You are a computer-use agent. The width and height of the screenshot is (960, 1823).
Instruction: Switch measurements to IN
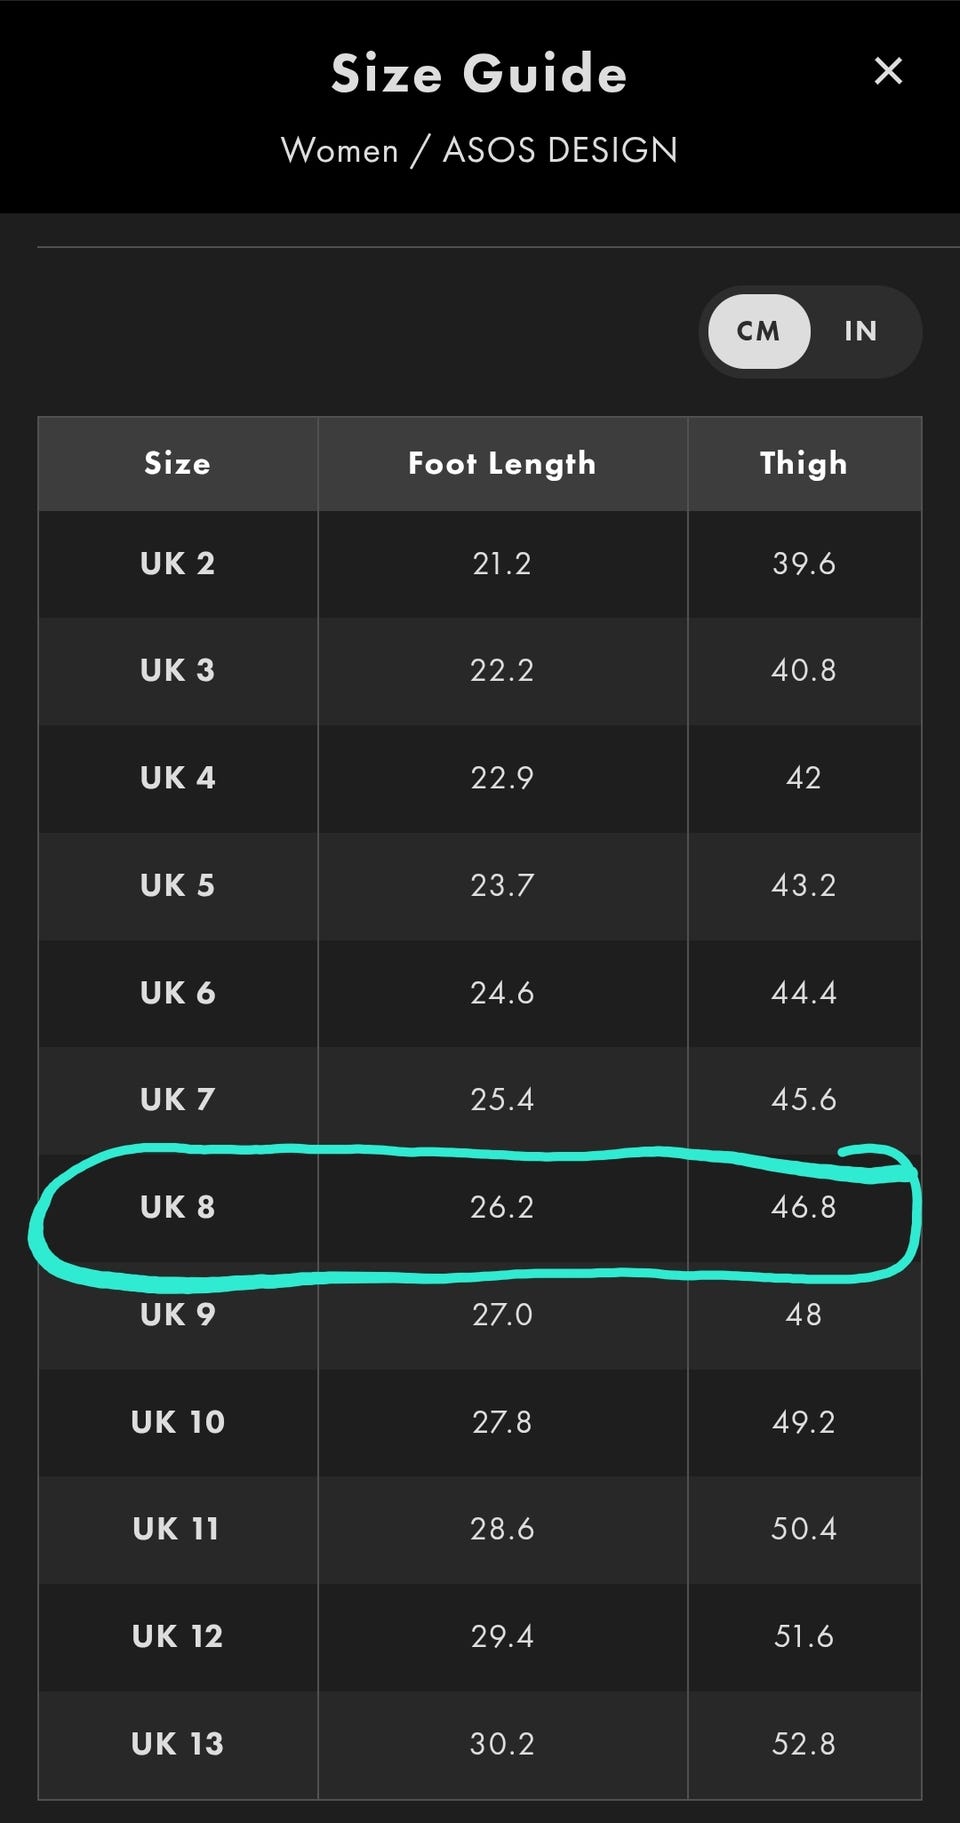(x=861, y=331)
